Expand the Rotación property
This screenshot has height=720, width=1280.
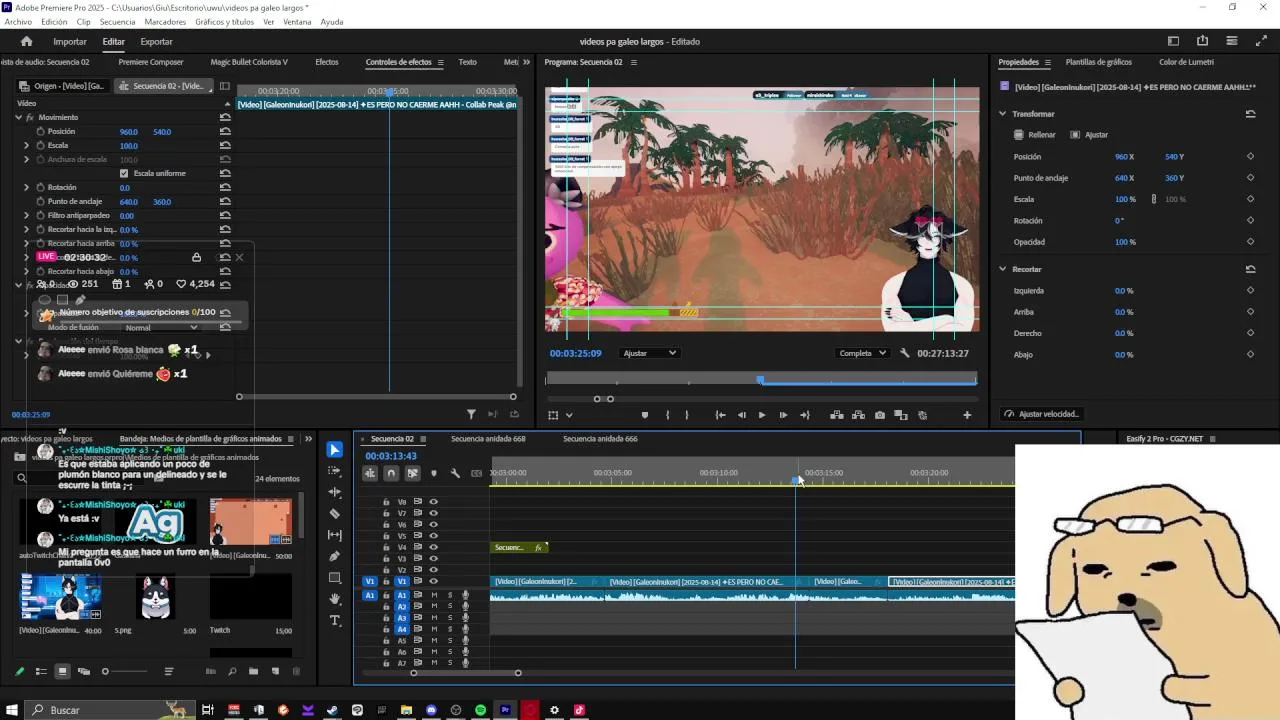tap(27, 187)
